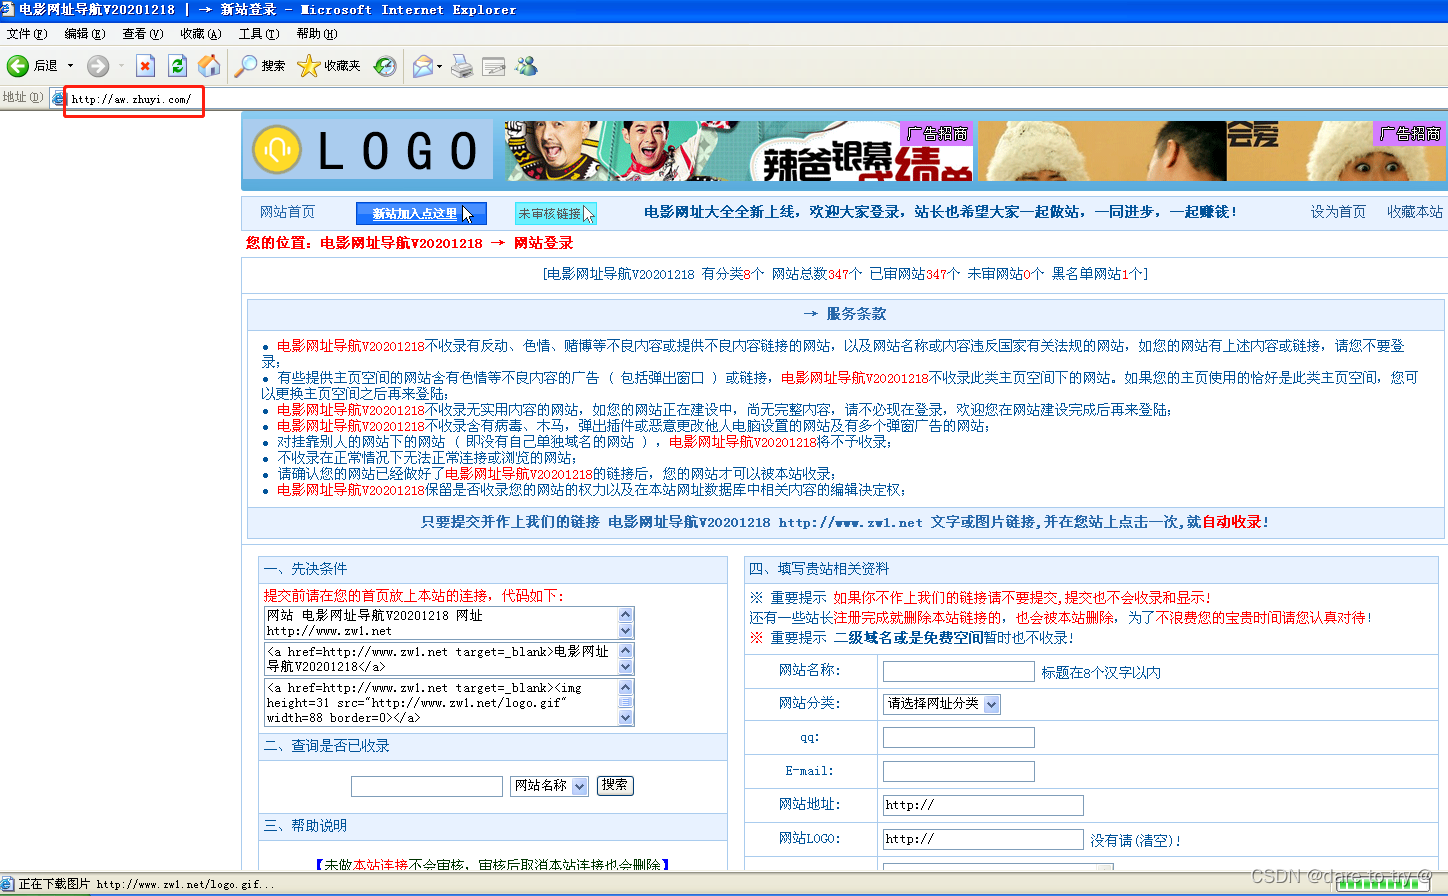Open 工具(T) menu
Image resolution: width=1448 pixels, height=896 pixels.
coord(259,34)
